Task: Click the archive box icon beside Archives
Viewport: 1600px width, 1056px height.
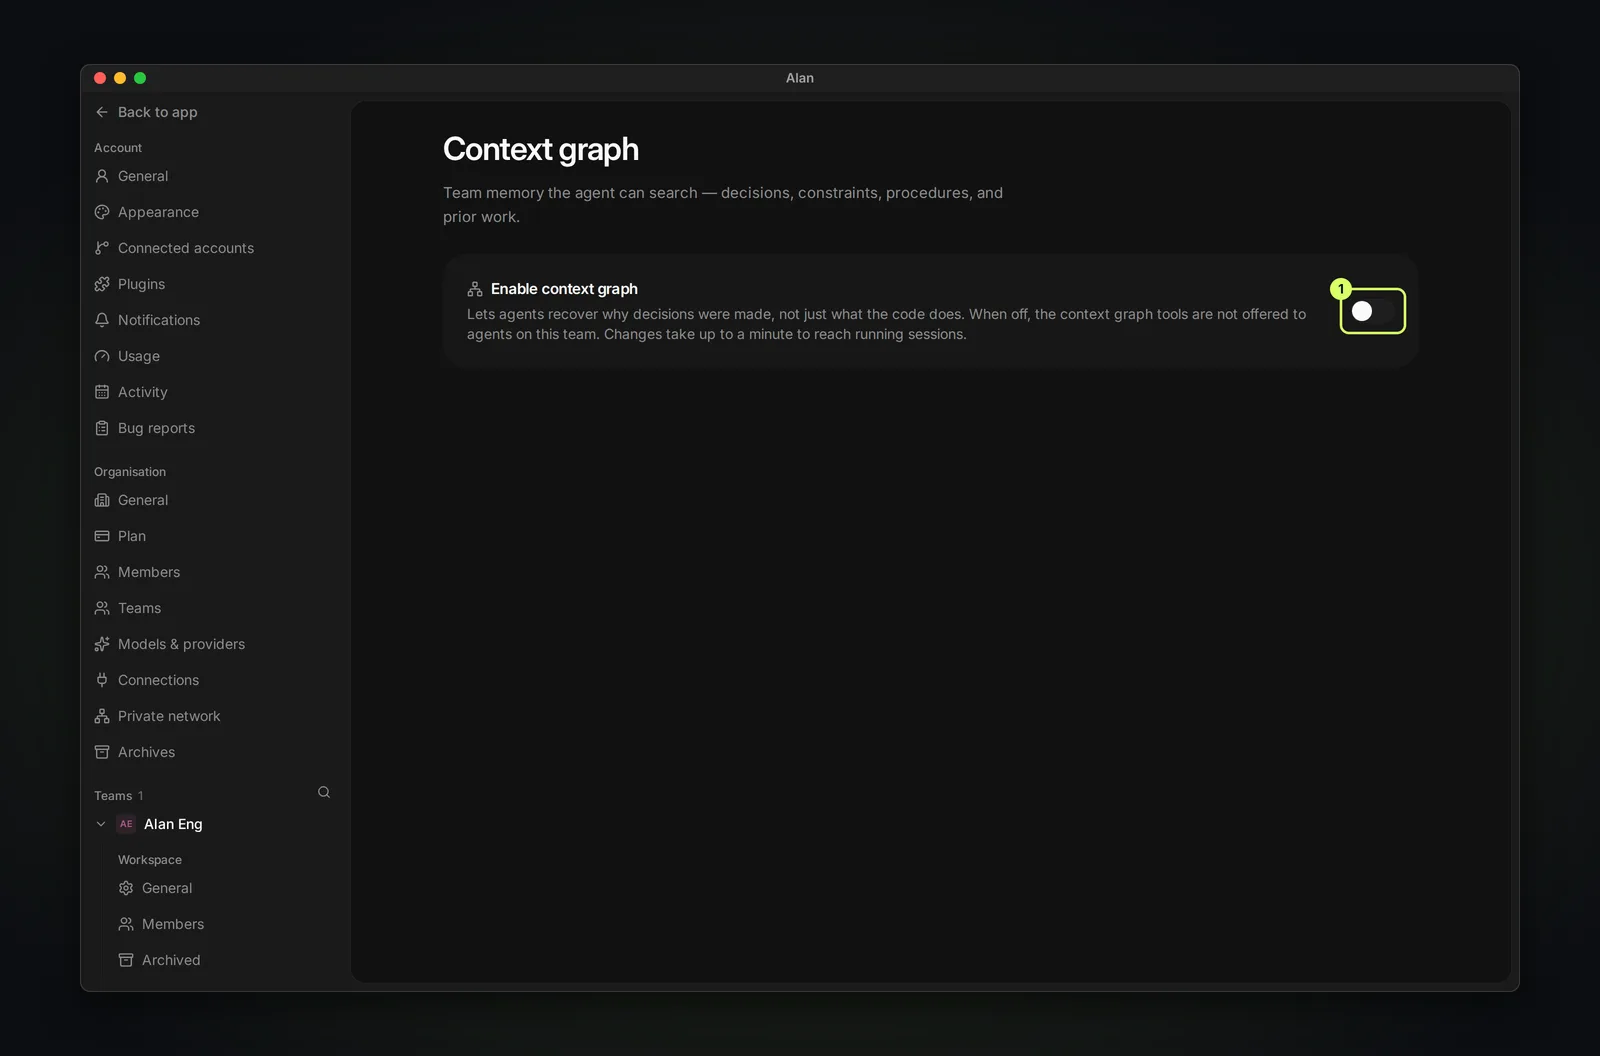Action: (x=102, y=752)
